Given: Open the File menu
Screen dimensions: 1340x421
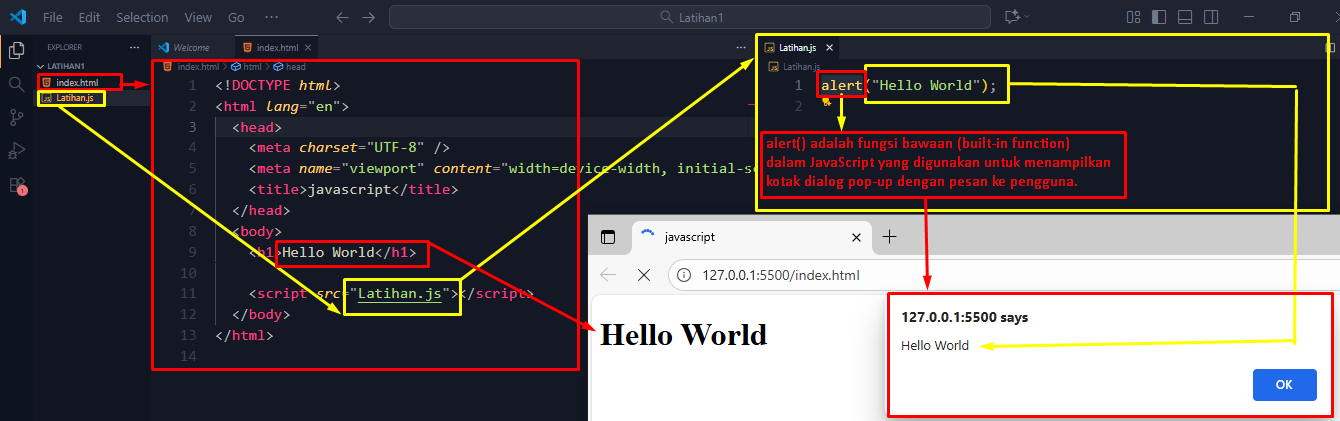Looking at the screenshot, I should 53,18.
